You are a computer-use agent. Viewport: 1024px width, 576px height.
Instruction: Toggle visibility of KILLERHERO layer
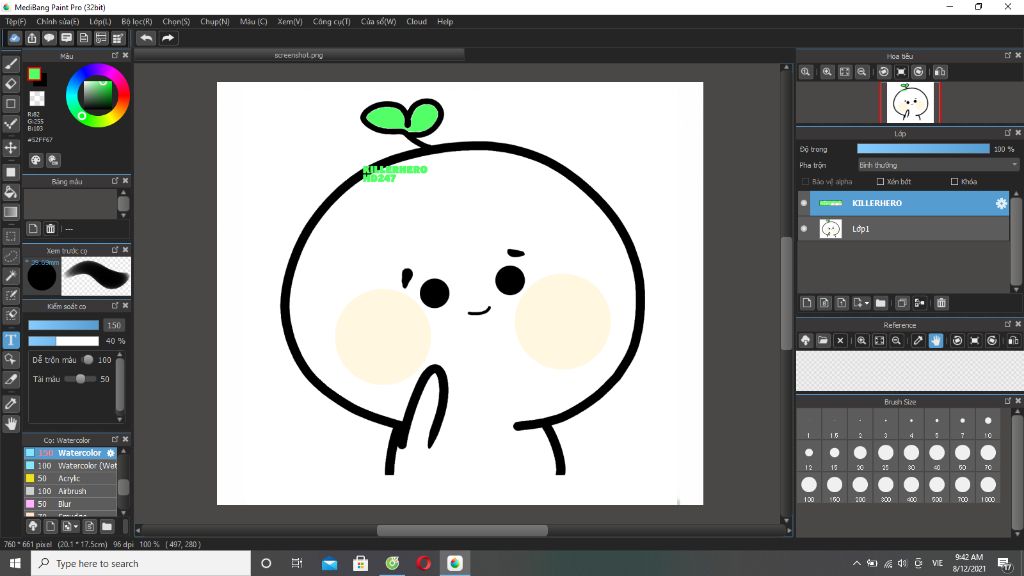(804, 203)
